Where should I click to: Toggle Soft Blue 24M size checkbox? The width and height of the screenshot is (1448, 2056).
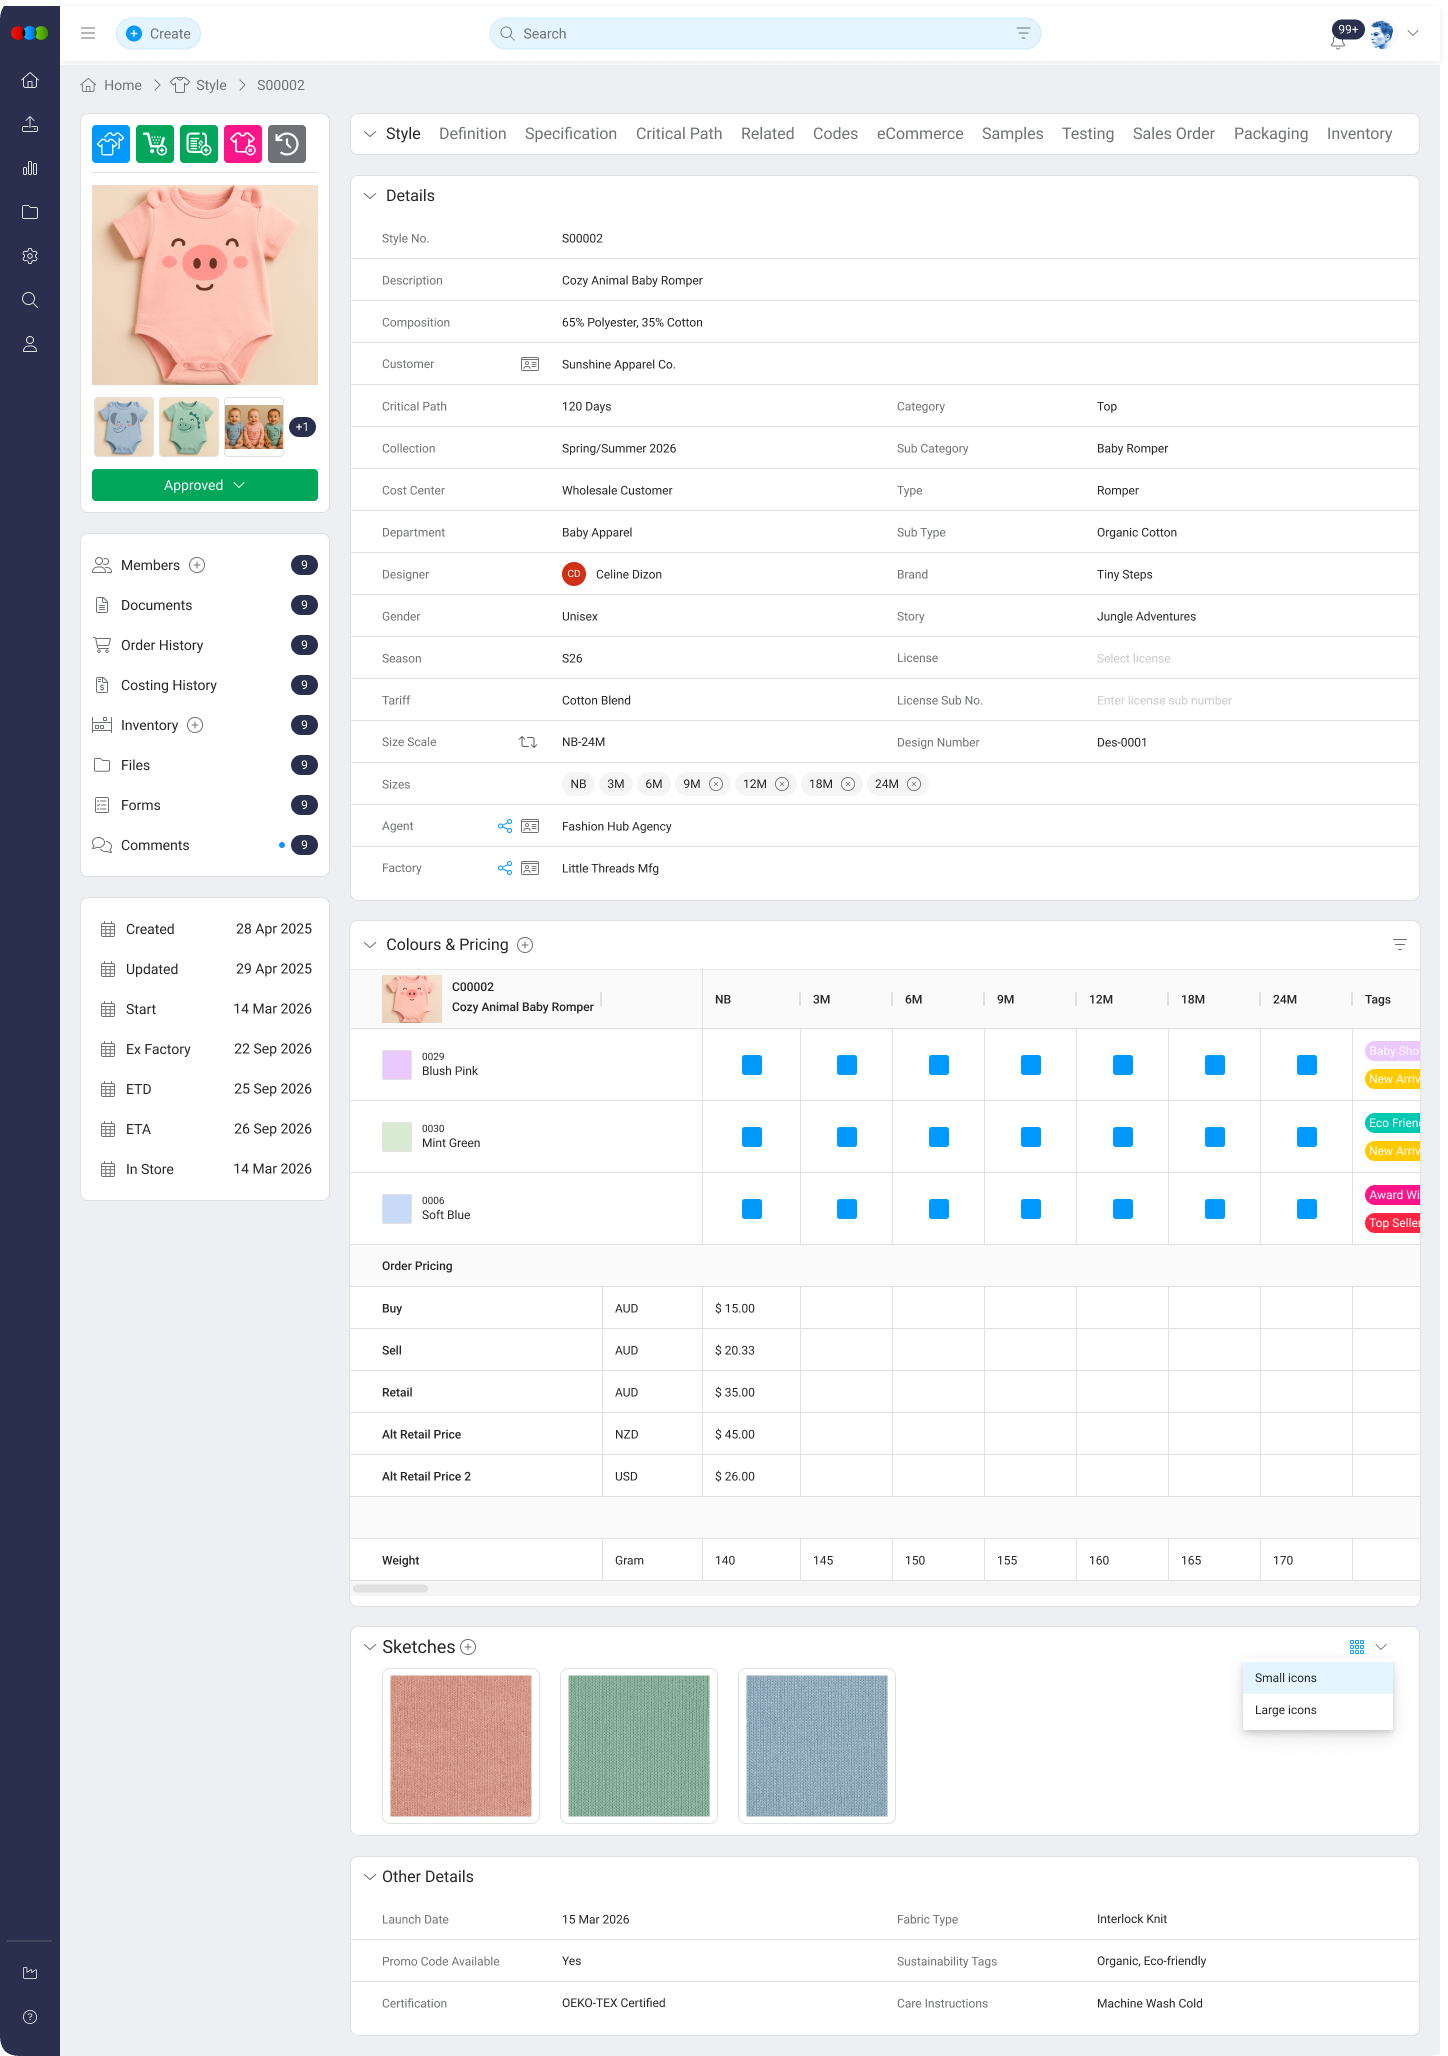coord(1307,1209)
